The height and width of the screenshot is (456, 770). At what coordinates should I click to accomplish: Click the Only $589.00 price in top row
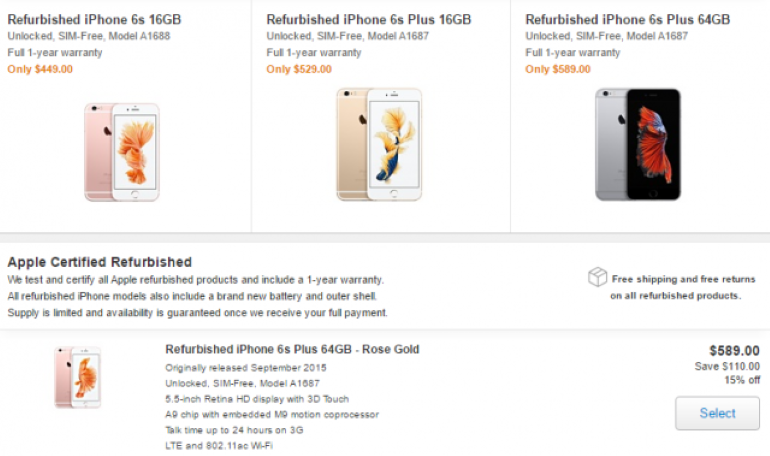pyautogui.click(x=558, y=69)
